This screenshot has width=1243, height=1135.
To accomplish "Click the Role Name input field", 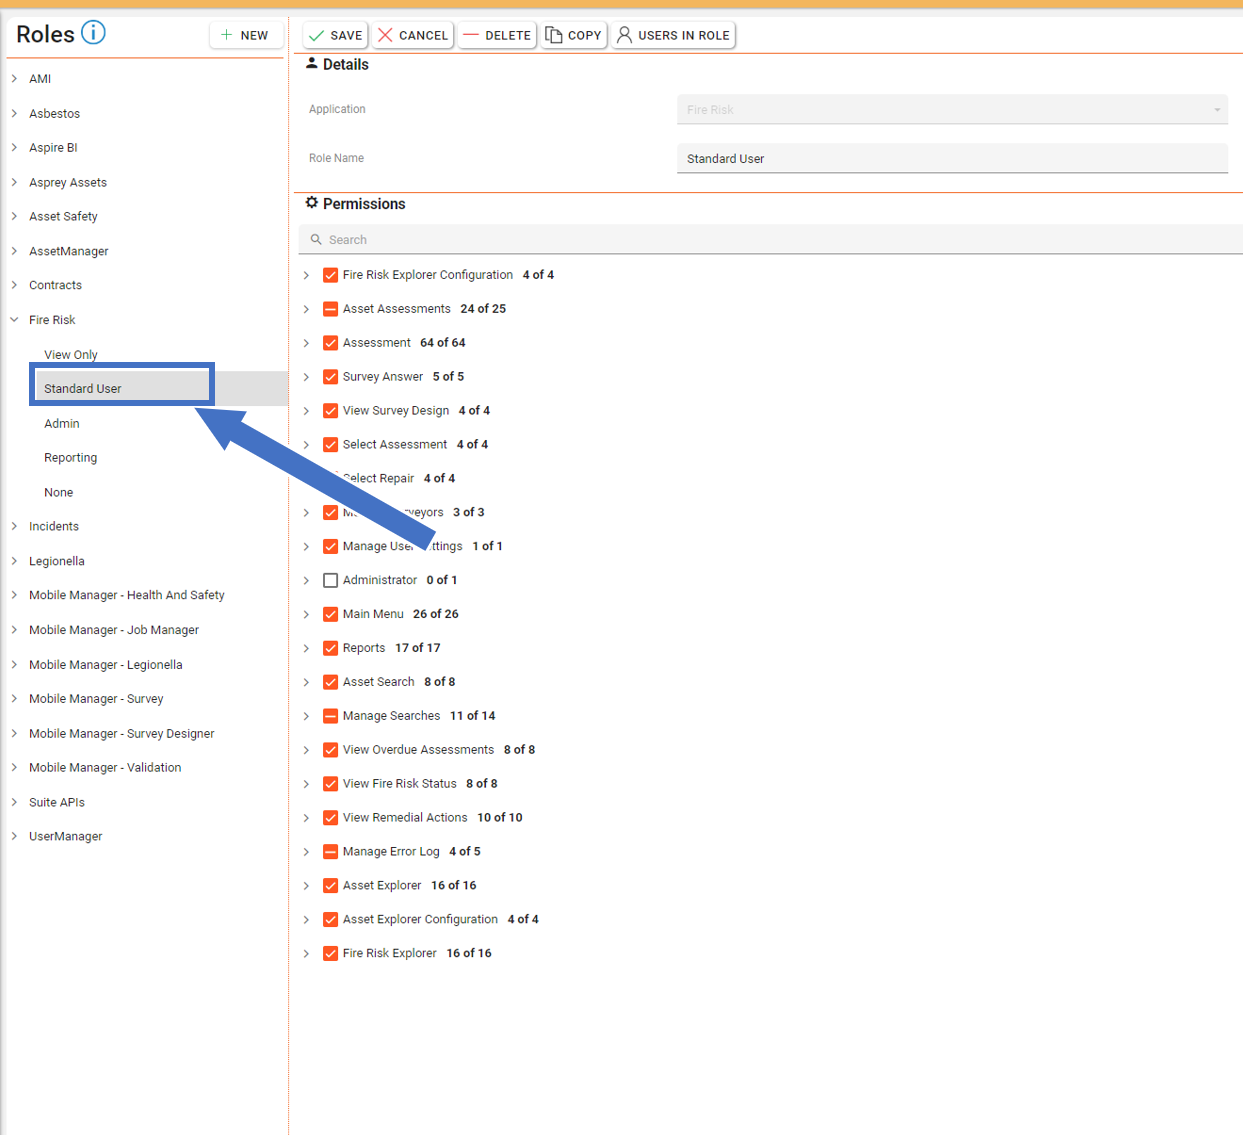I will (x=951, y=159).
